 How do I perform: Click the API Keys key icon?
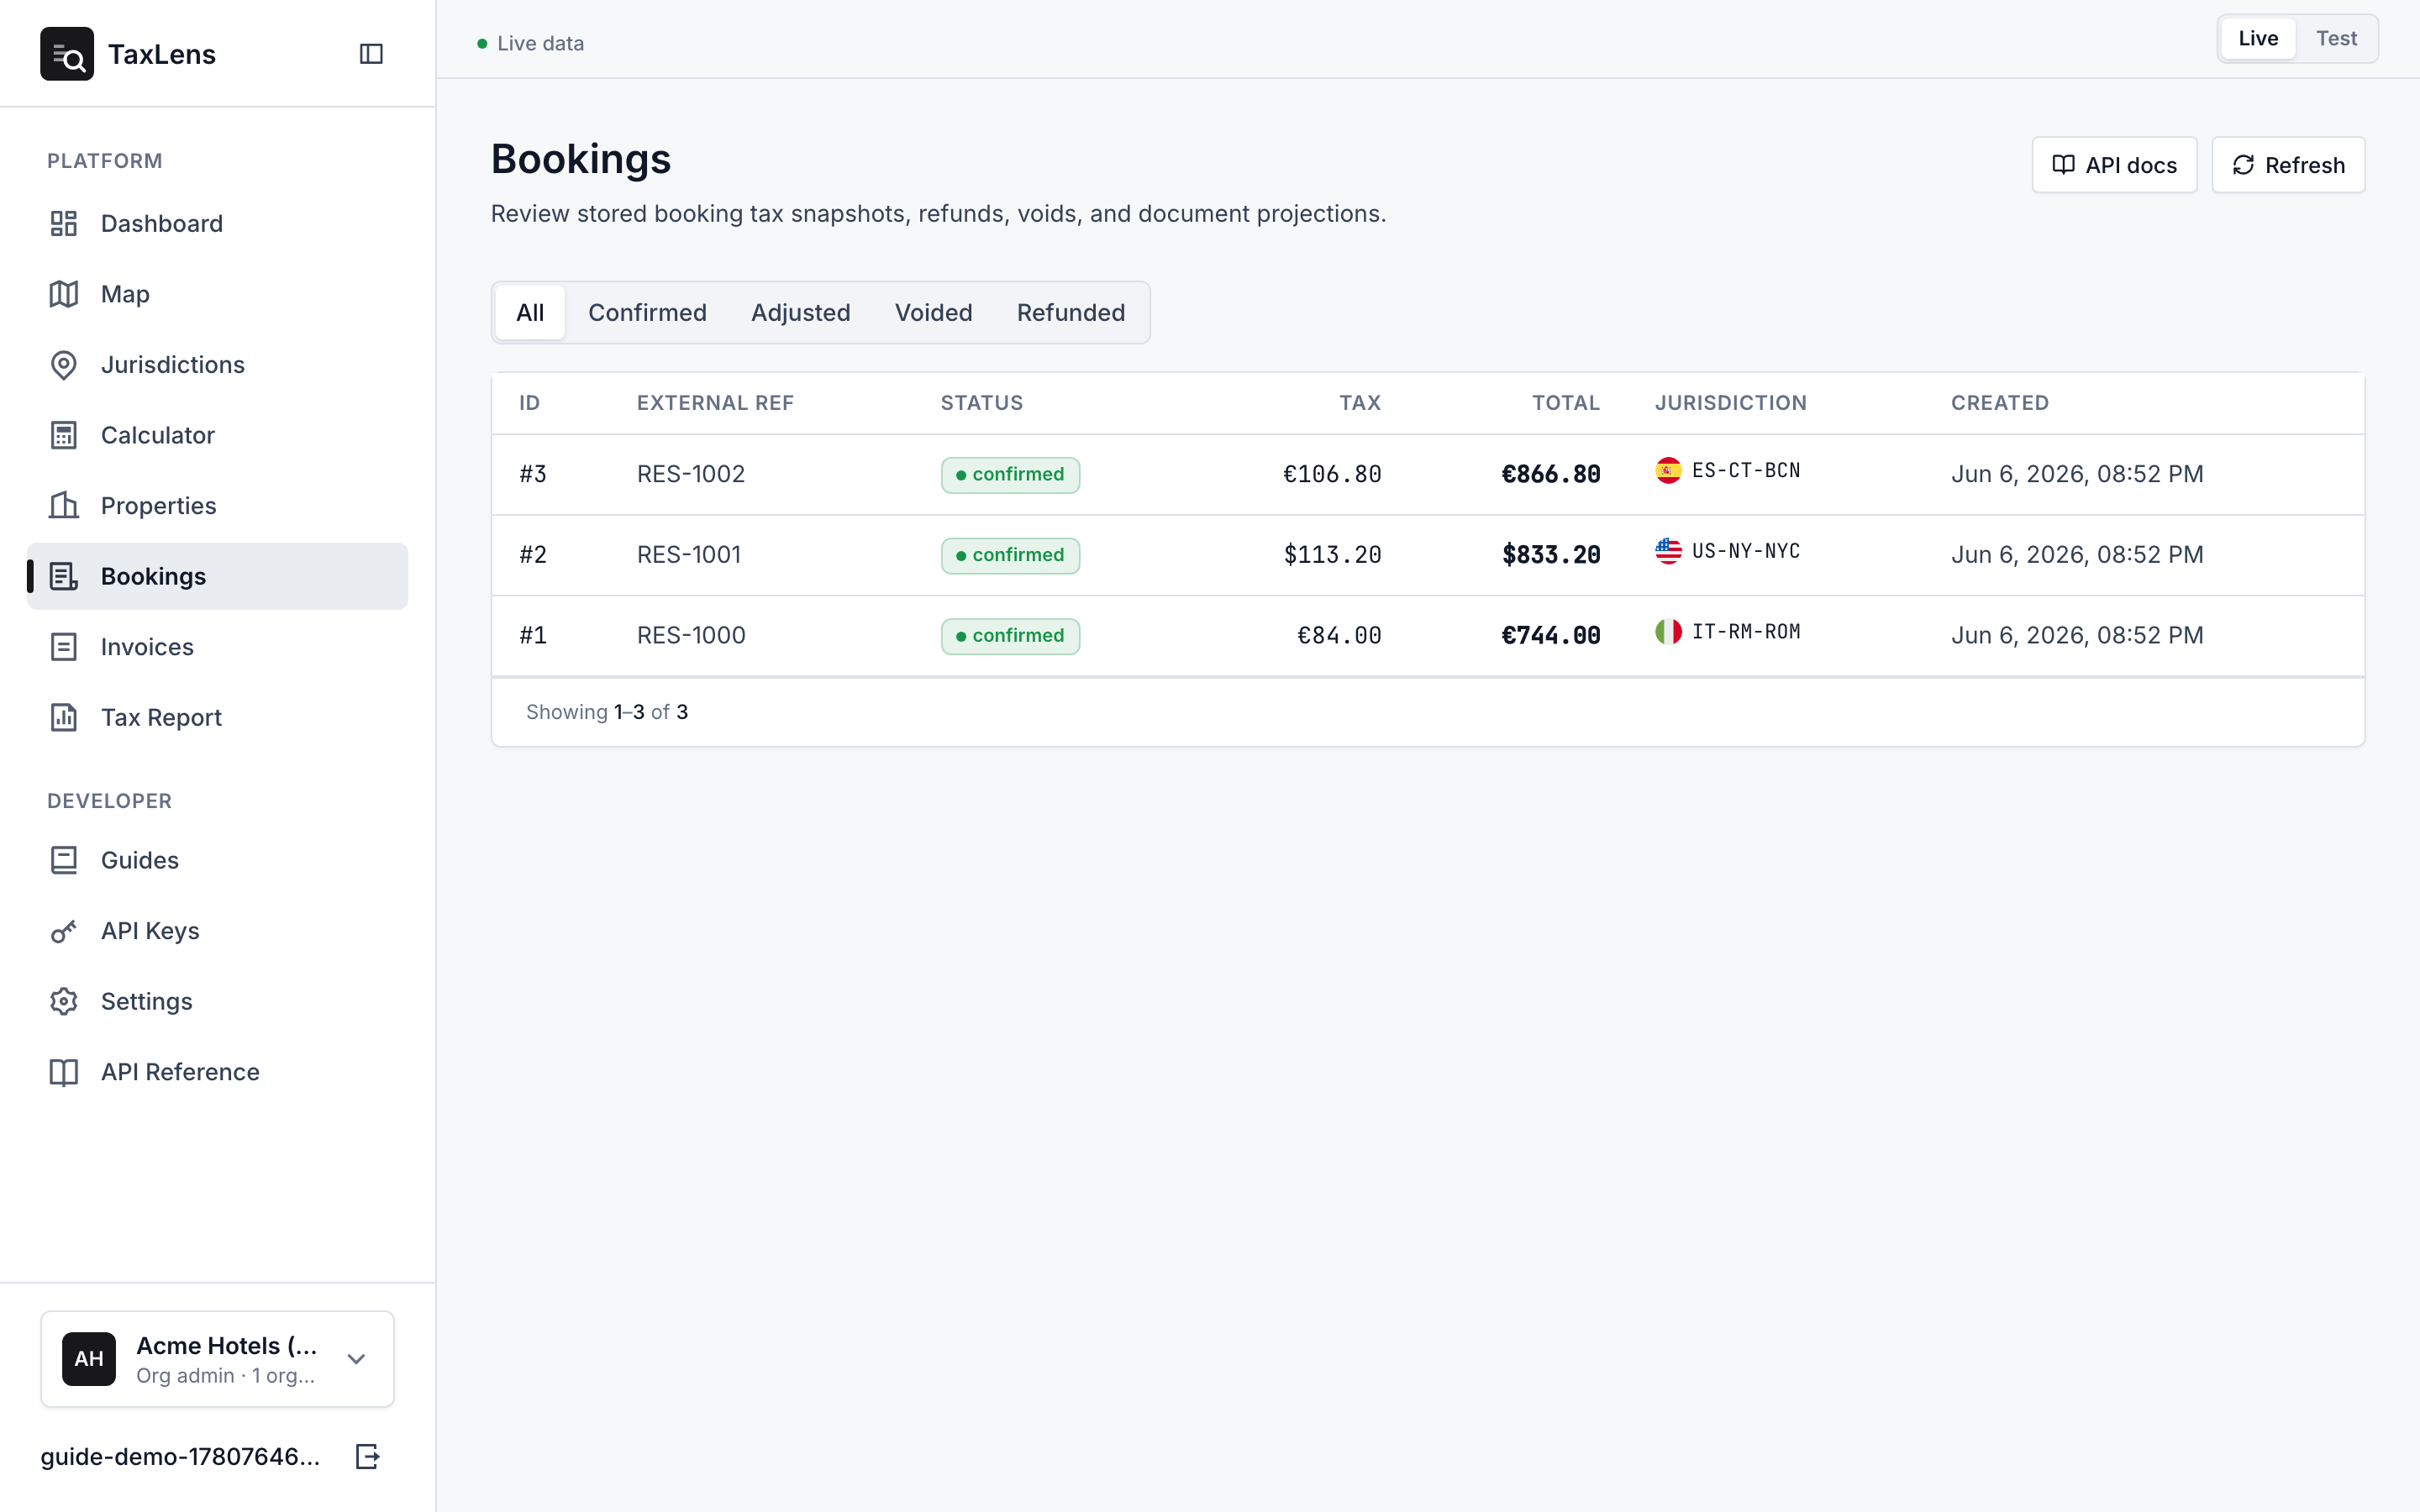(64, 931)
